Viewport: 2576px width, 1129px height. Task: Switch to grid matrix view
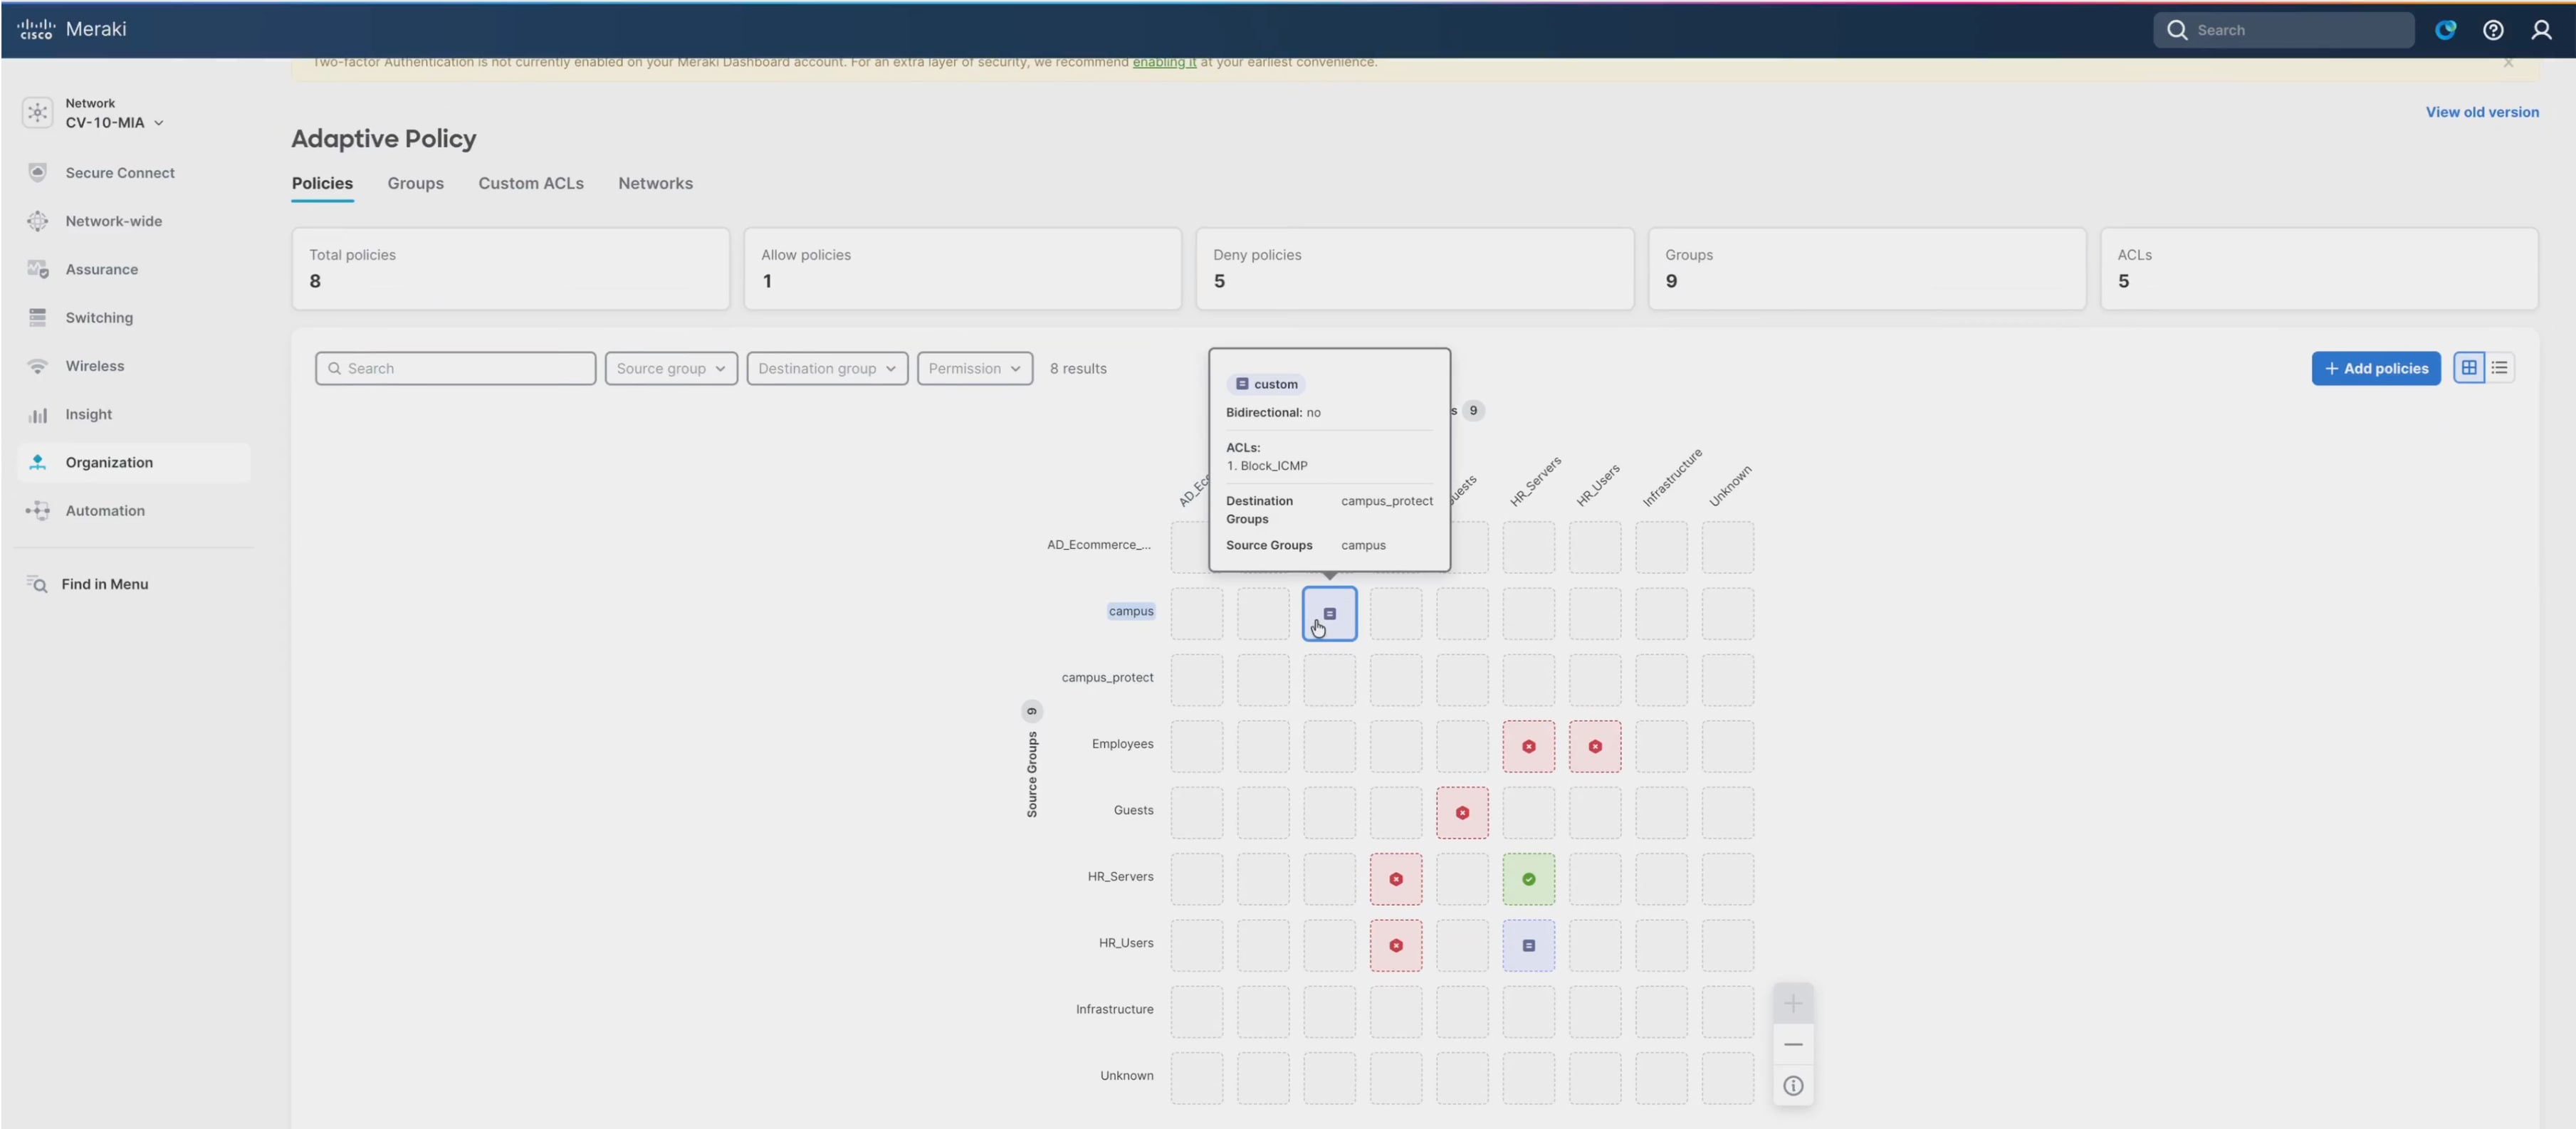click(2469, 368)
